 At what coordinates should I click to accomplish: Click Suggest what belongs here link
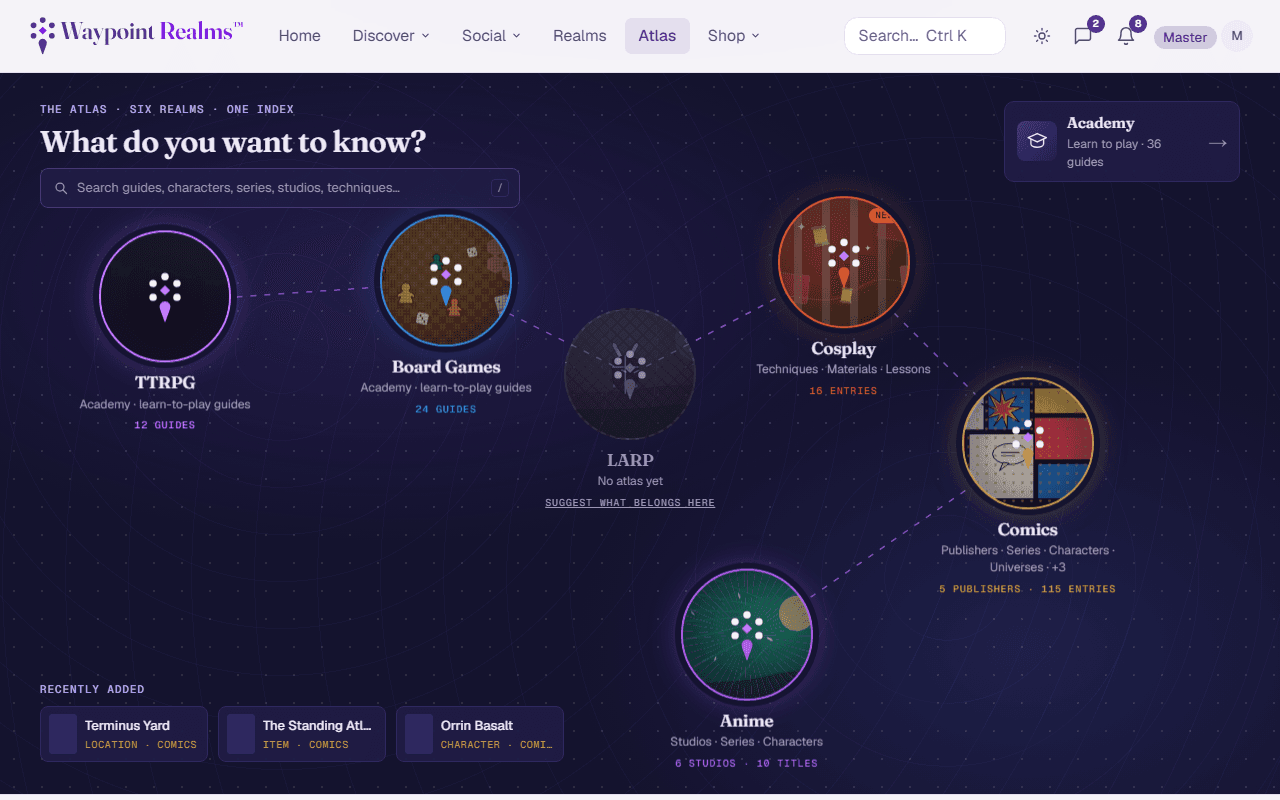(x=630, y=503)
